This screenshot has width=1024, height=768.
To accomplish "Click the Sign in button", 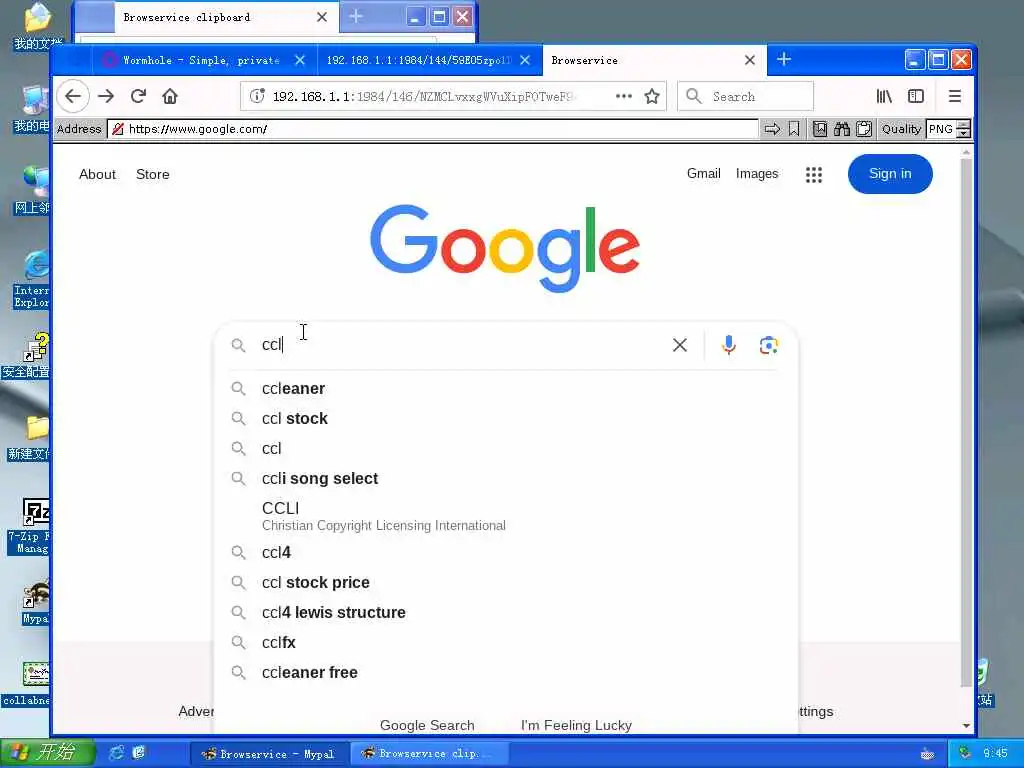I will 890,174.
